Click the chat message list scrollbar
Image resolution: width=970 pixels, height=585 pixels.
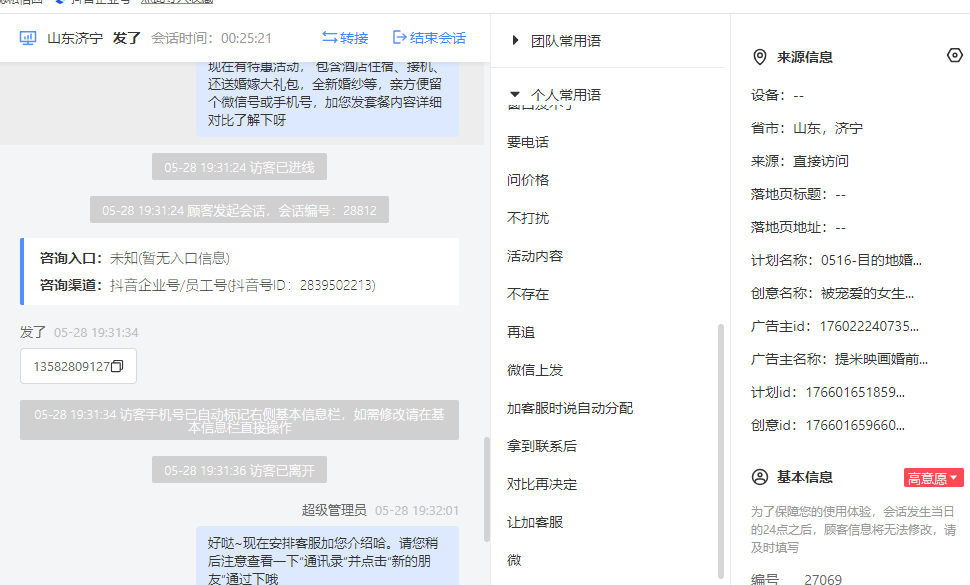[487, 489]
